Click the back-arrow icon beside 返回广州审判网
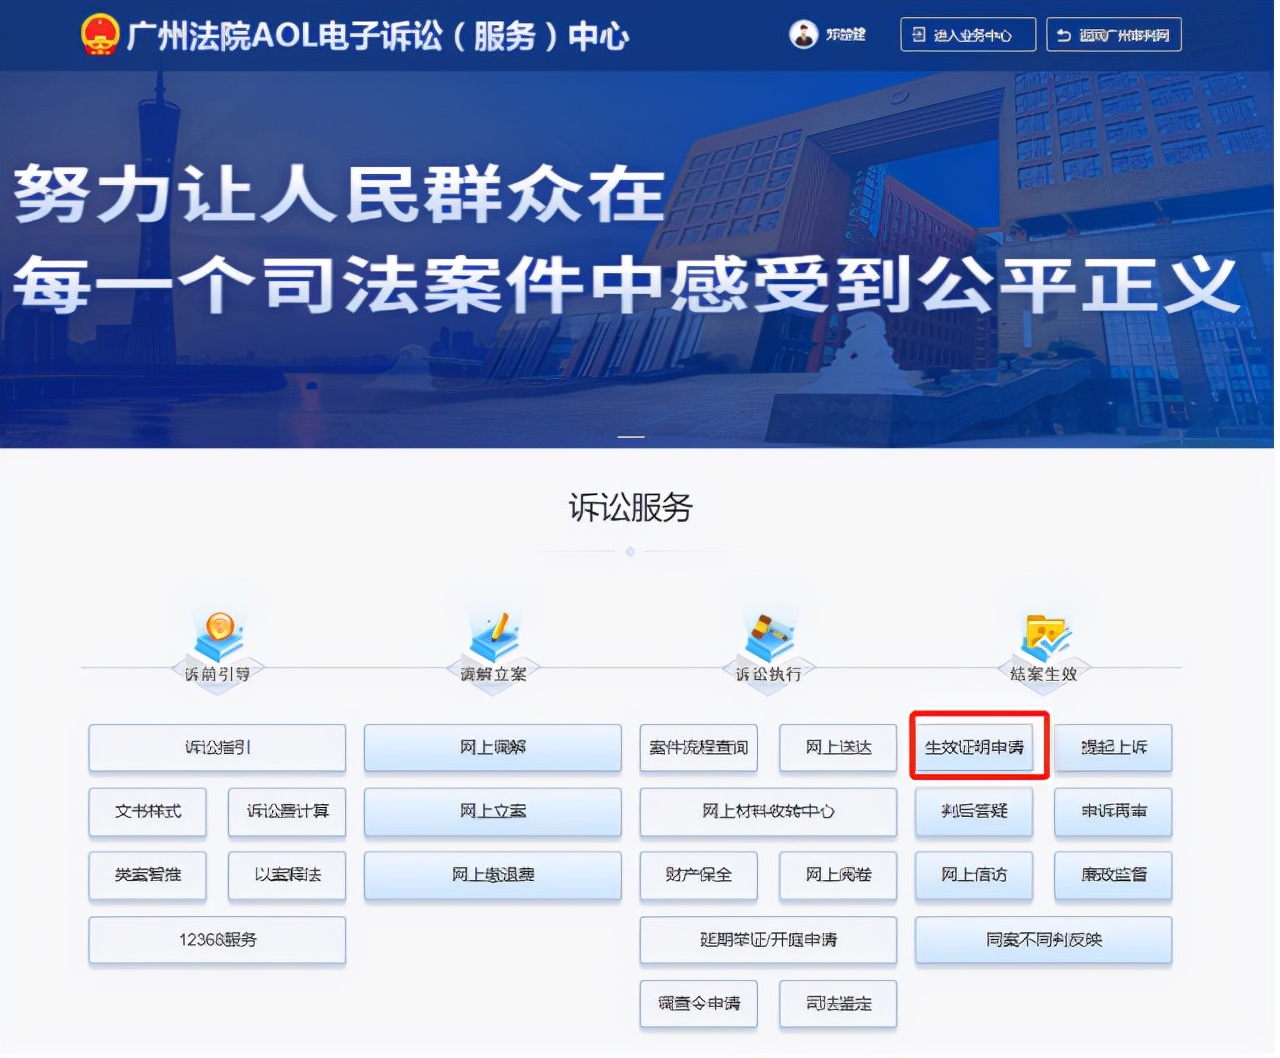Image resolution: width=1280 pixels, height=1058 pixels. pyautogui.click(x=1063, y=33)
